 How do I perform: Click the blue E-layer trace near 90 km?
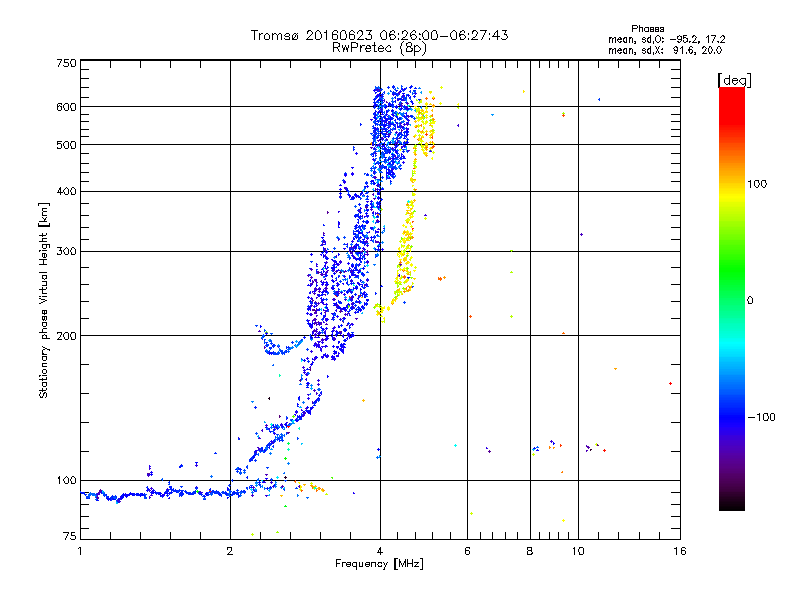coord(163,493)
